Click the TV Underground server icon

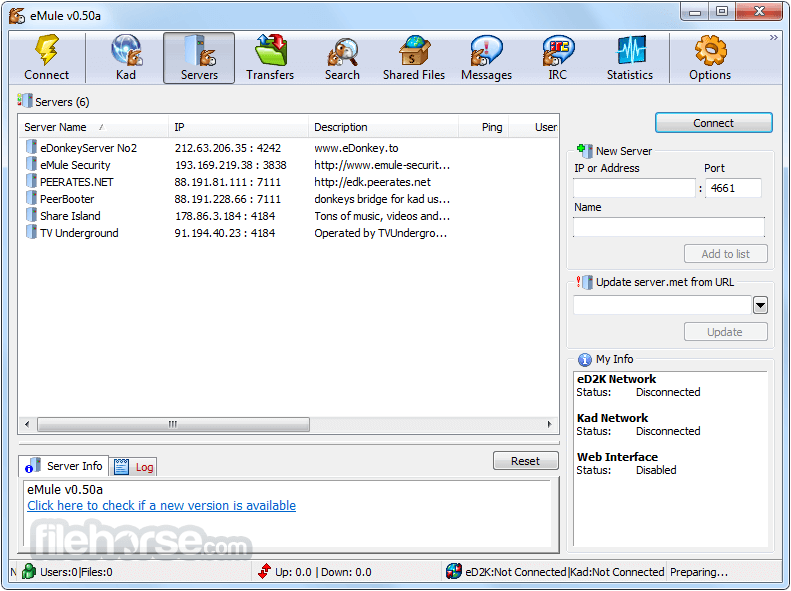(x=31, y=232)
